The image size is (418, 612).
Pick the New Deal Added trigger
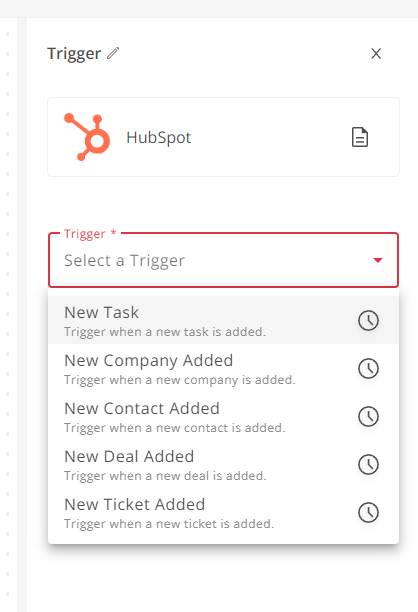(223, 464)
